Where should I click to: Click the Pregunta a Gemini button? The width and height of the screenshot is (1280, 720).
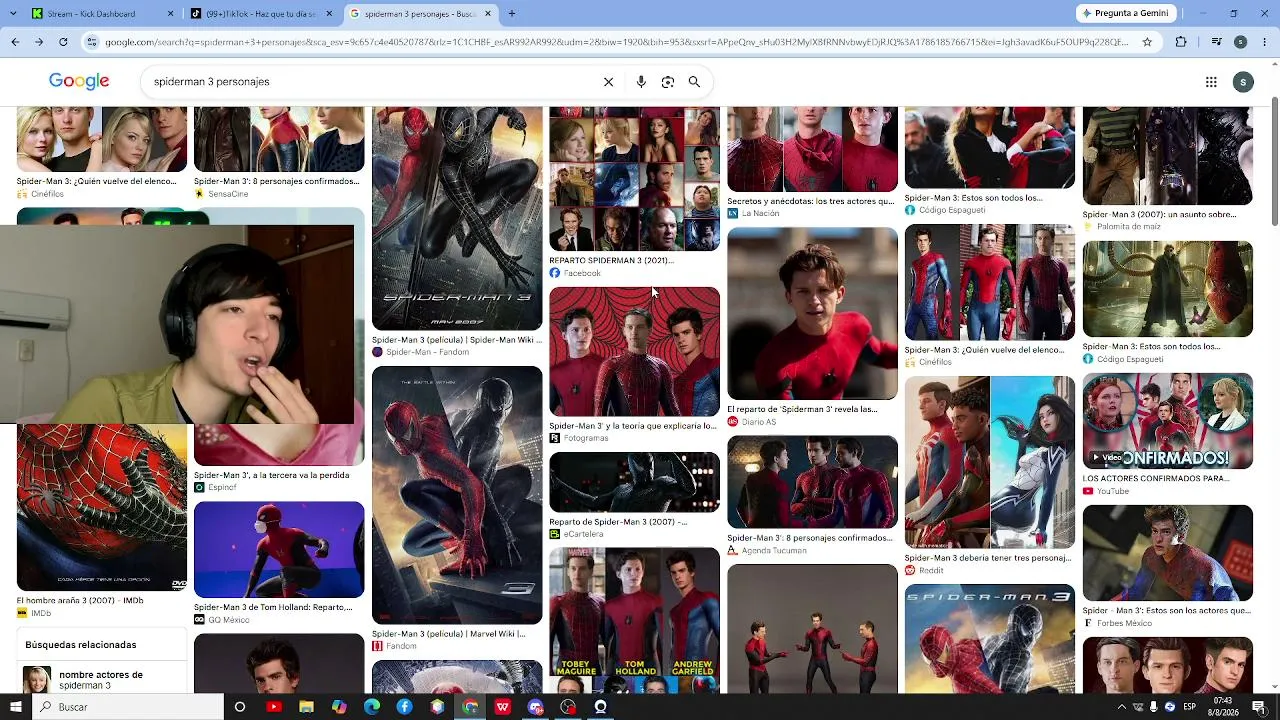pyautogui.click(x=1124, y=14)
